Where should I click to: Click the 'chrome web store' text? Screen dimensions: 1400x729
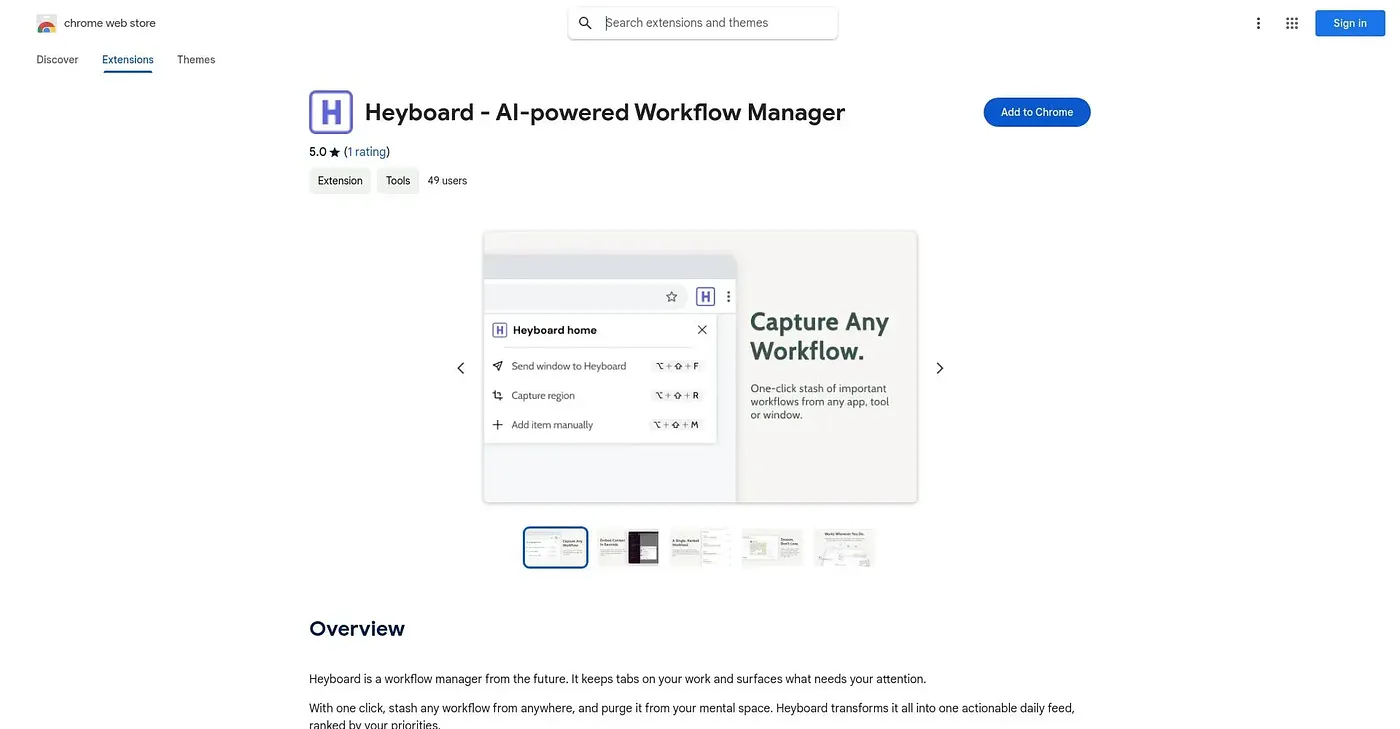click(x=110, y=23)
